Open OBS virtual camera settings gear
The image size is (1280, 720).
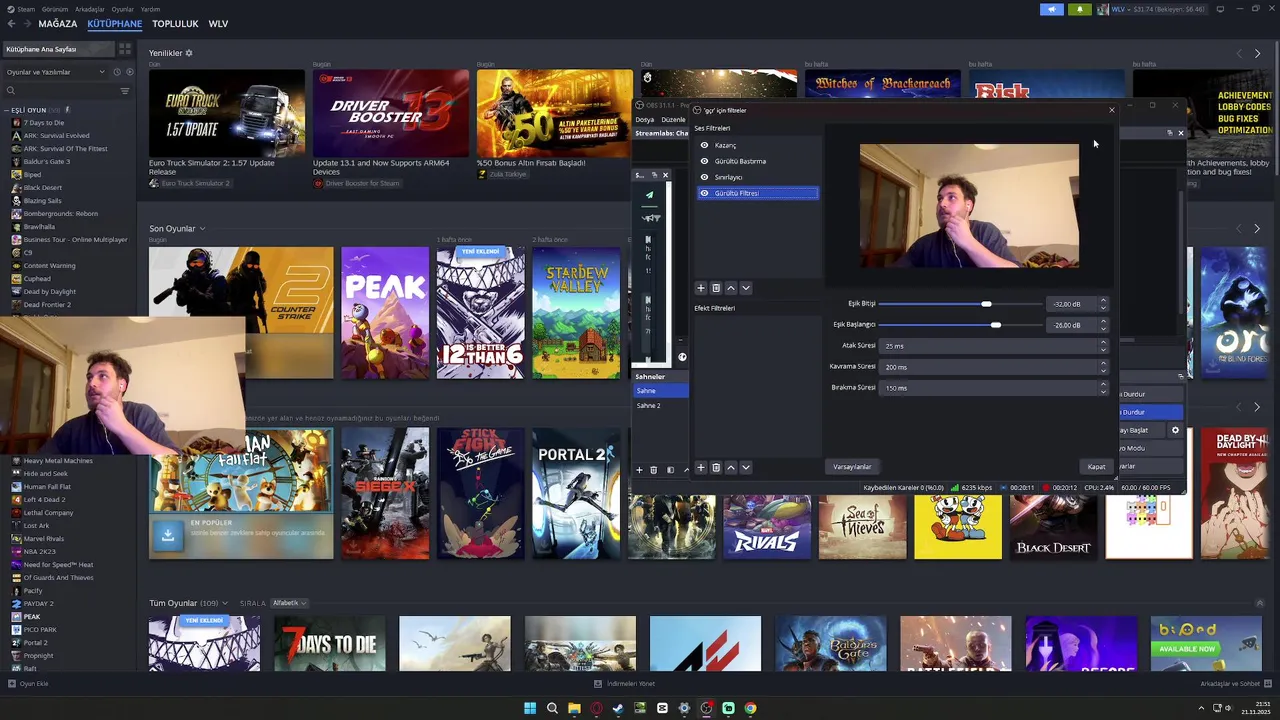(x=1175, y=430)
